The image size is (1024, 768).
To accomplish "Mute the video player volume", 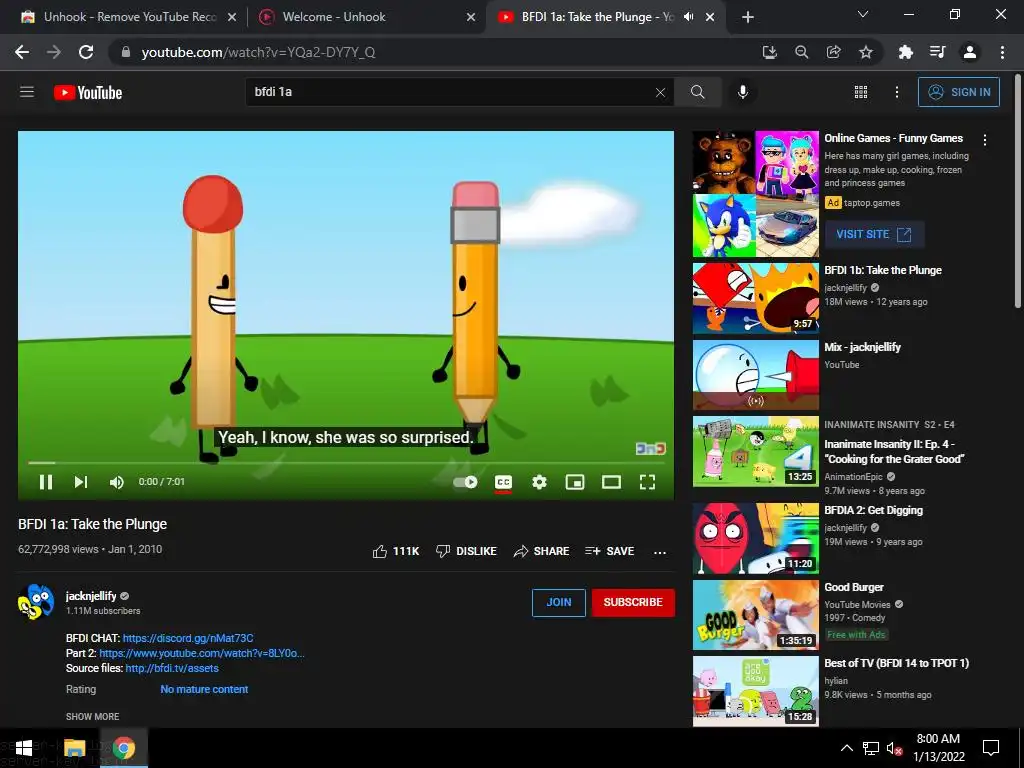I will pyautogui.click(x=116, y=482).
